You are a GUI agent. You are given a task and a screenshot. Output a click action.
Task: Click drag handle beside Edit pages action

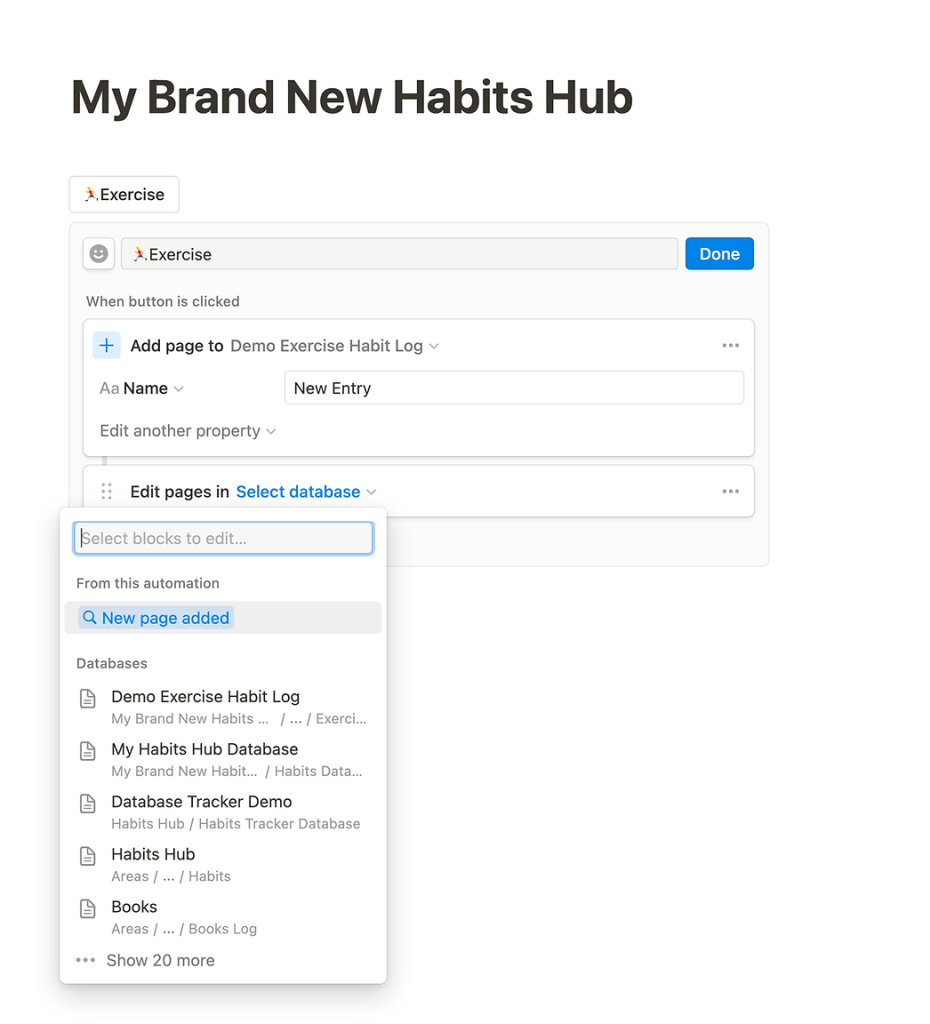coord(106,491)
